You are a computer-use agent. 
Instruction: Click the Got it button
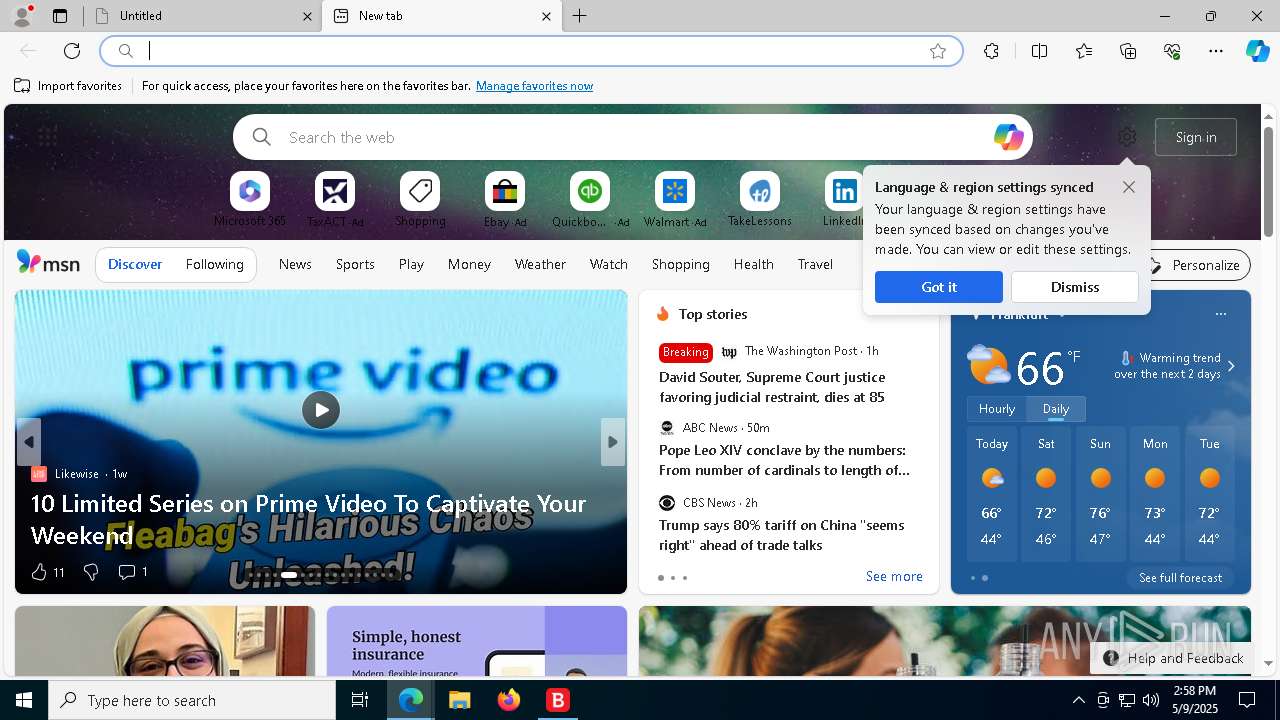939,287
